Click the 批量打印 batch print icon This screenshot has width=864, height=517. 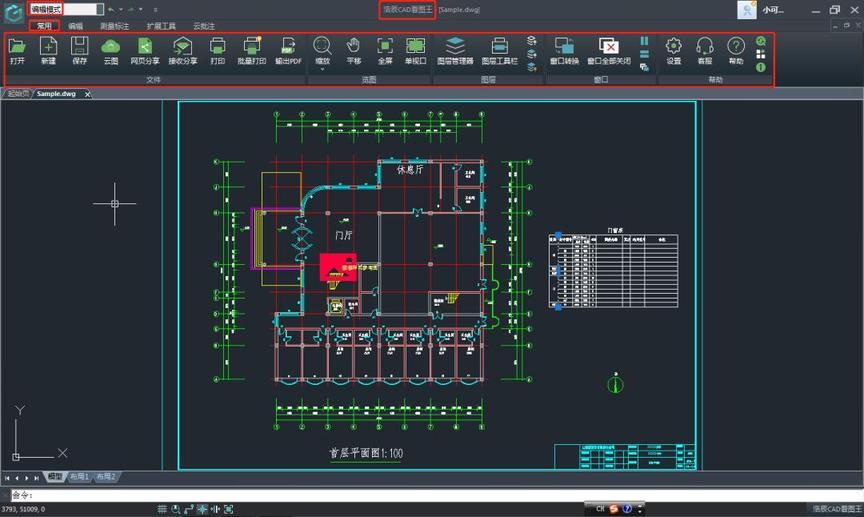point(252,46)
